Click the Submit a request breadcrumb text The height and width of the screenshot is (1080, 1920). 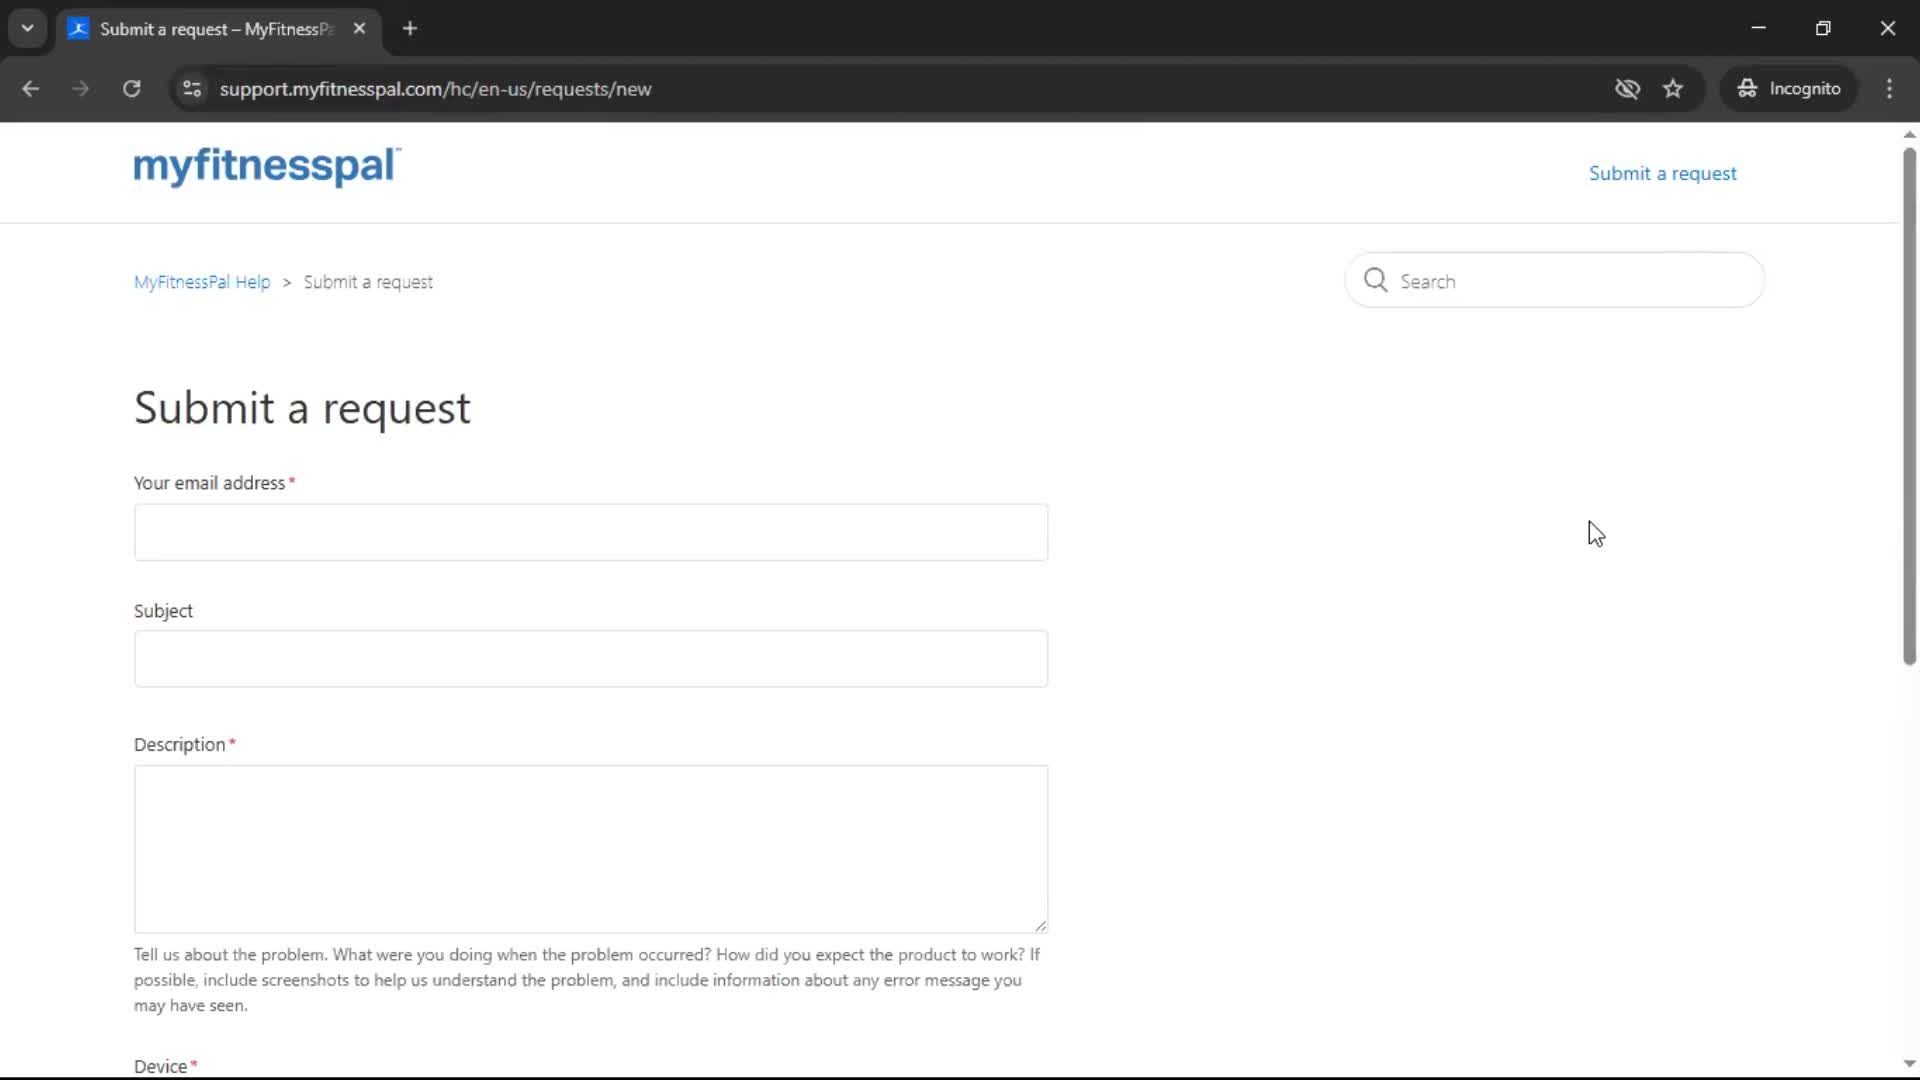click(x=368, y=282)
